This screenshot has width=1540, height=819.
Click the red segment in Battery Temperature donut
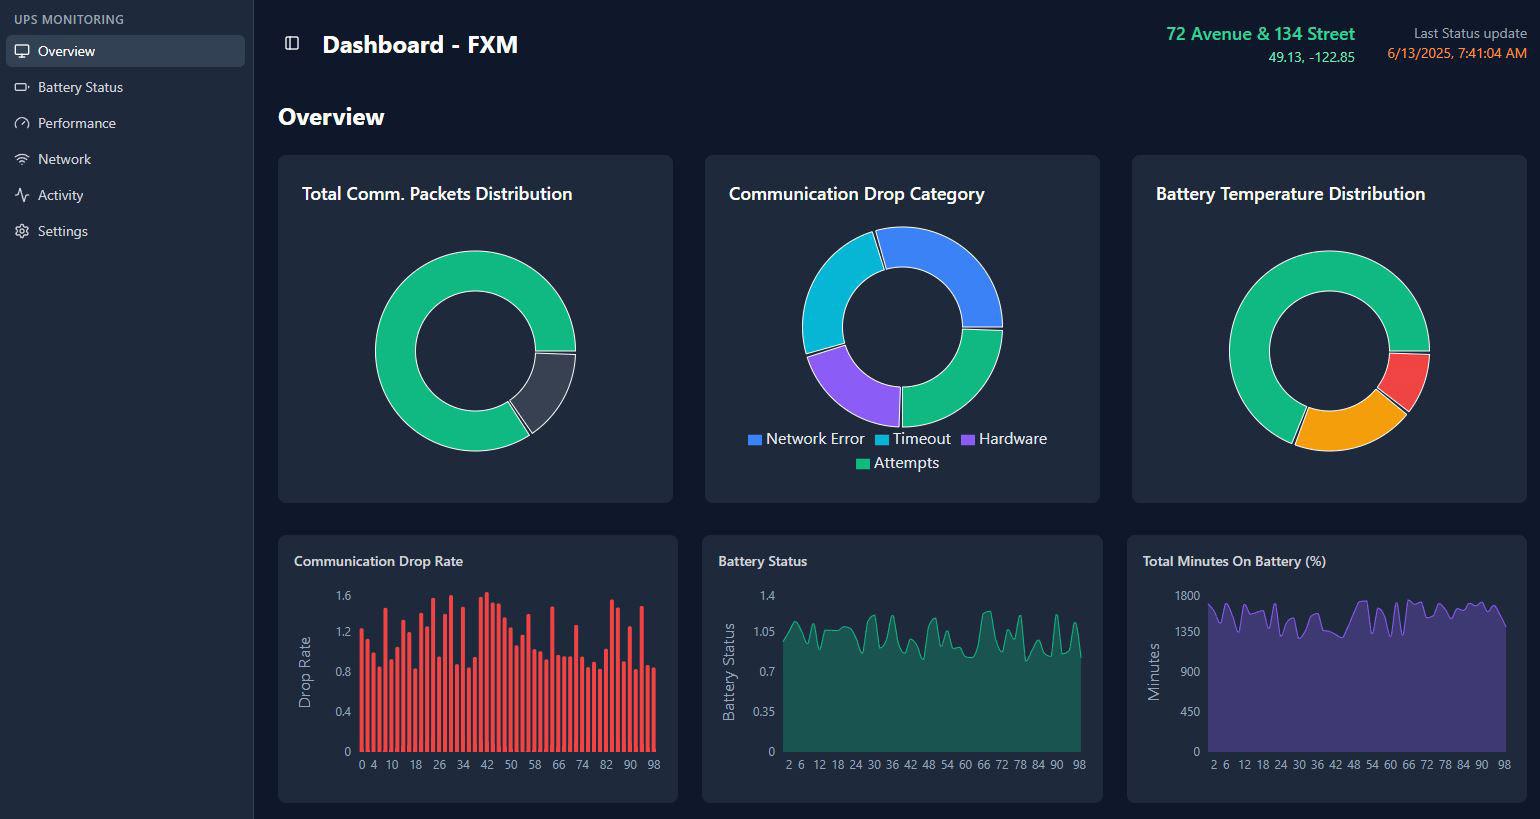point(1407,381)
